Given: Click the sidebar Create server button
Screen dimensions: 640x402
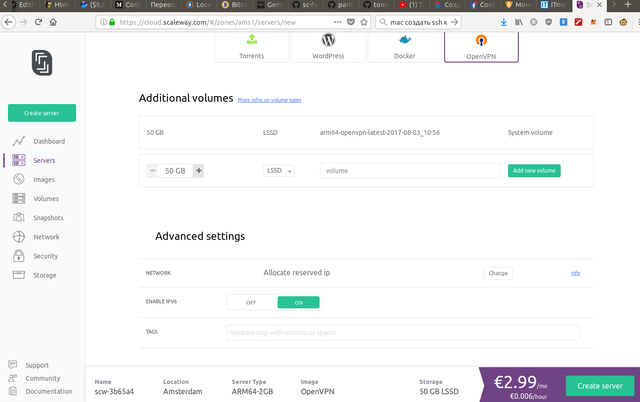Looking at the screenshot, I should tap(42, 113).
